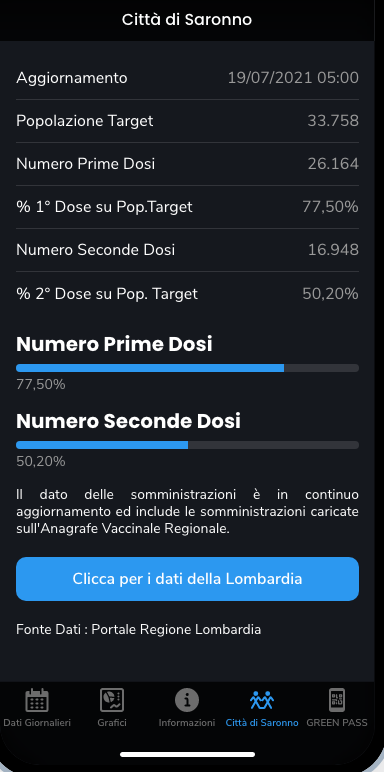Tap the Informazioni info icon
This screenshot has height=772, width=384.
click(187, 700)
